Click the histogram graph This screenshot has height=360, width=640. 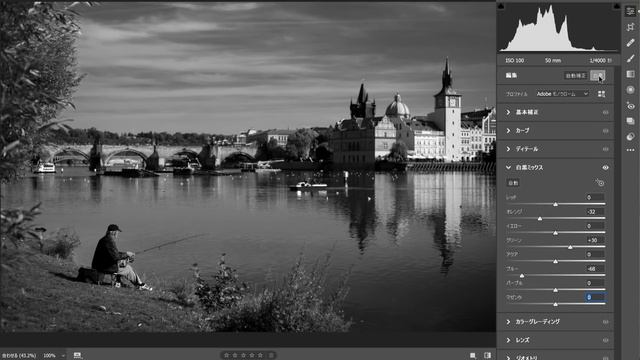[558, 28]
